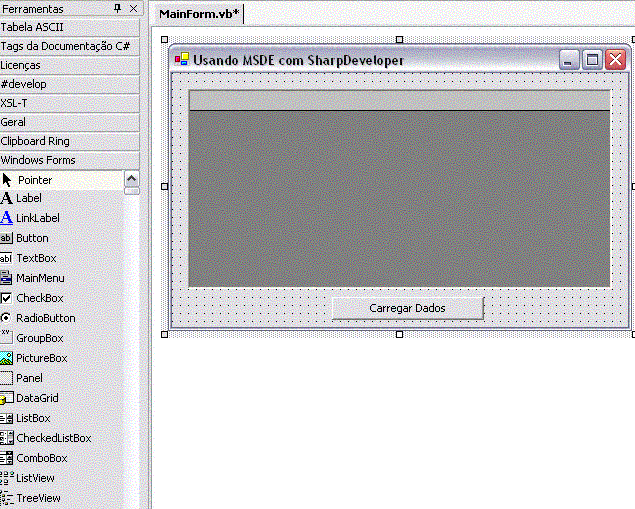This screenshot has width=635, height=509.
Task: Click the top-center form resize handle
Action: tap(399, 39)
